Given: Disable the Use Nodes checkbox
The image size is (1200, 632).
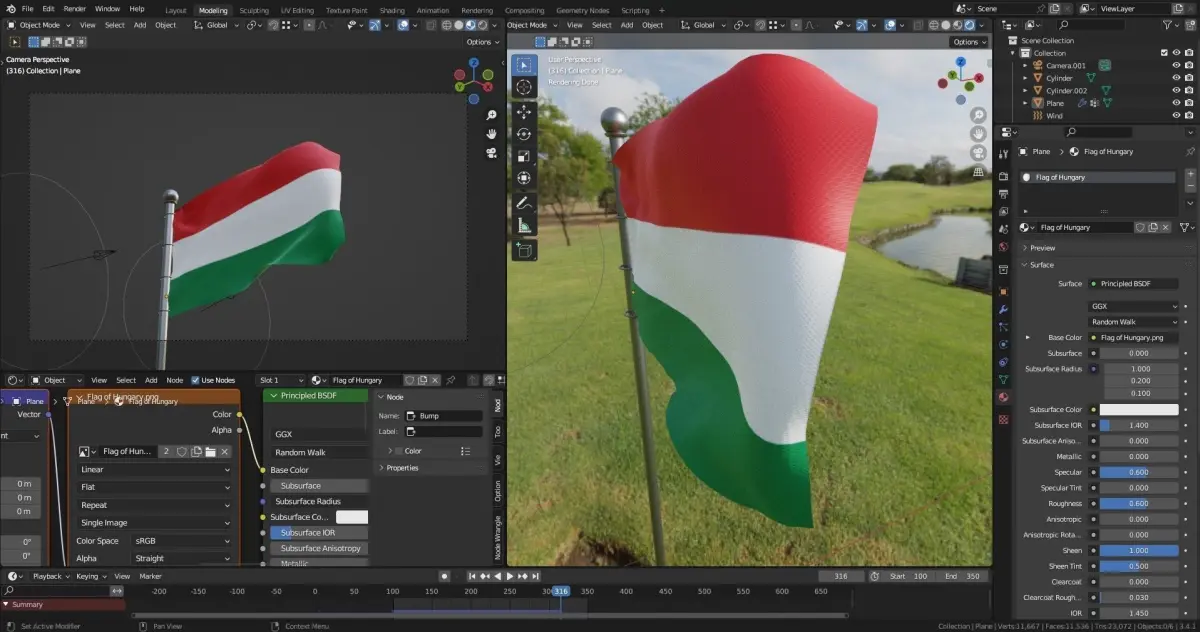Looking at the screenshot, I should [195, 380].
